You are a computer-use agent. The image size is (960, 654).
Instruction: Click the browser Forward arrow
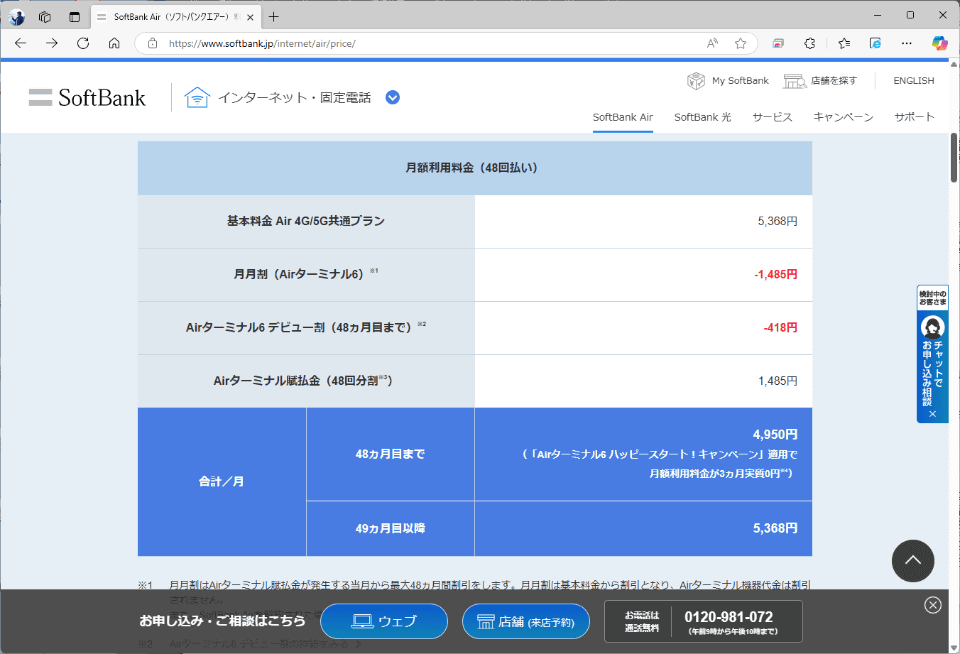coord(52,43)
